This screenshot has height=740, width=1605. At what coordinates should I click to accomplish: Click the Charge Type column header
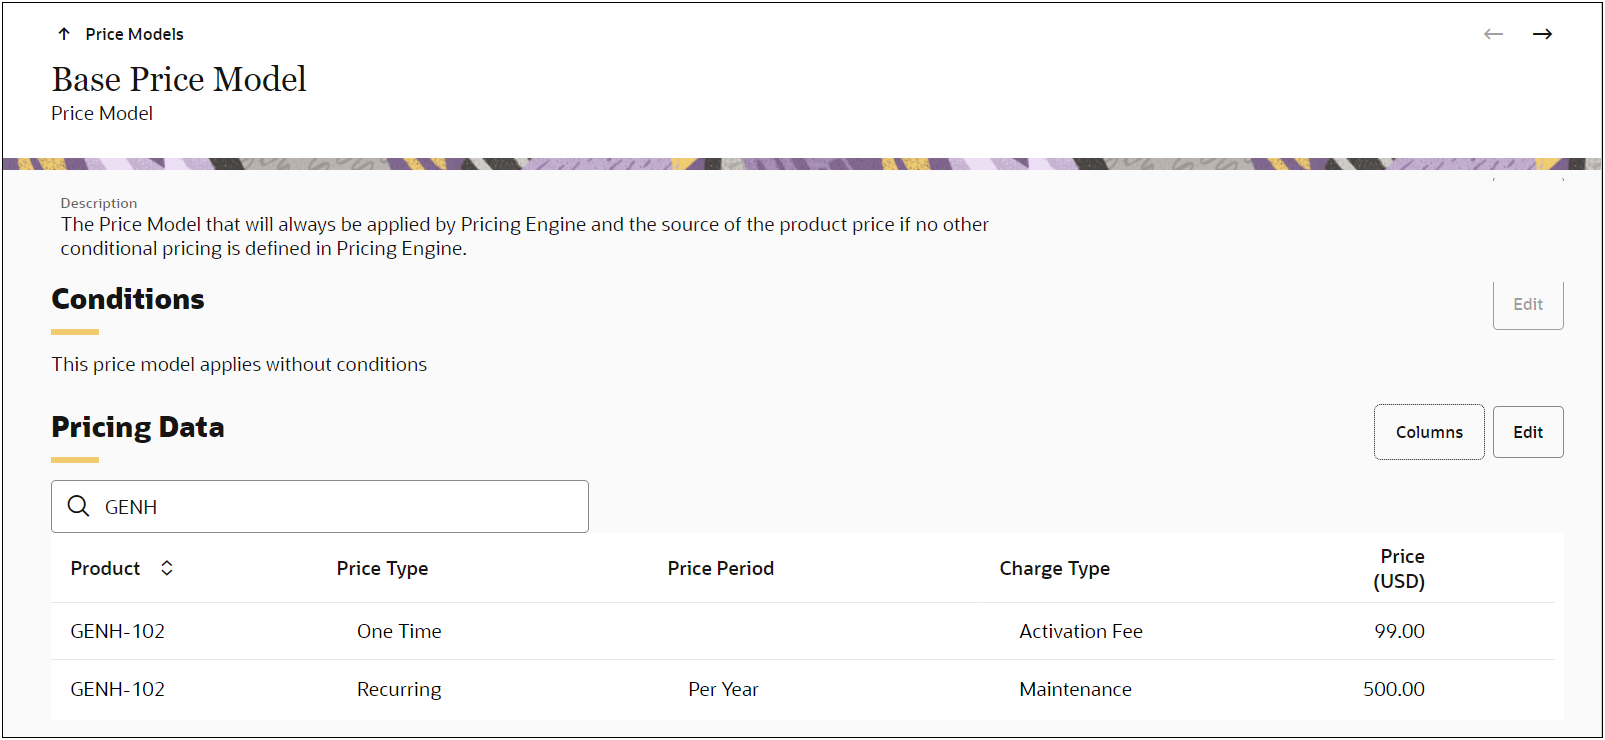pyautogui.click(x=1054, y=568)
